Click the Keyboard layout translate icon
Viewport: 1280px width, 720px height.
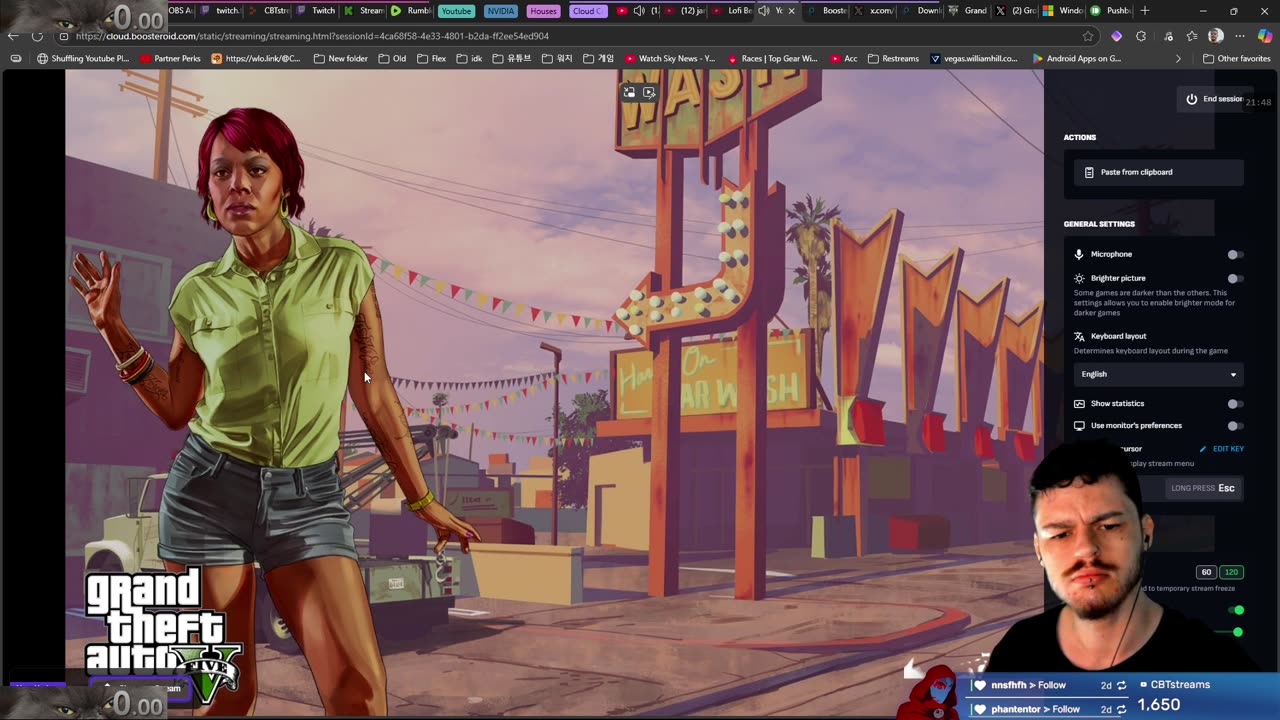[1079, 336]
